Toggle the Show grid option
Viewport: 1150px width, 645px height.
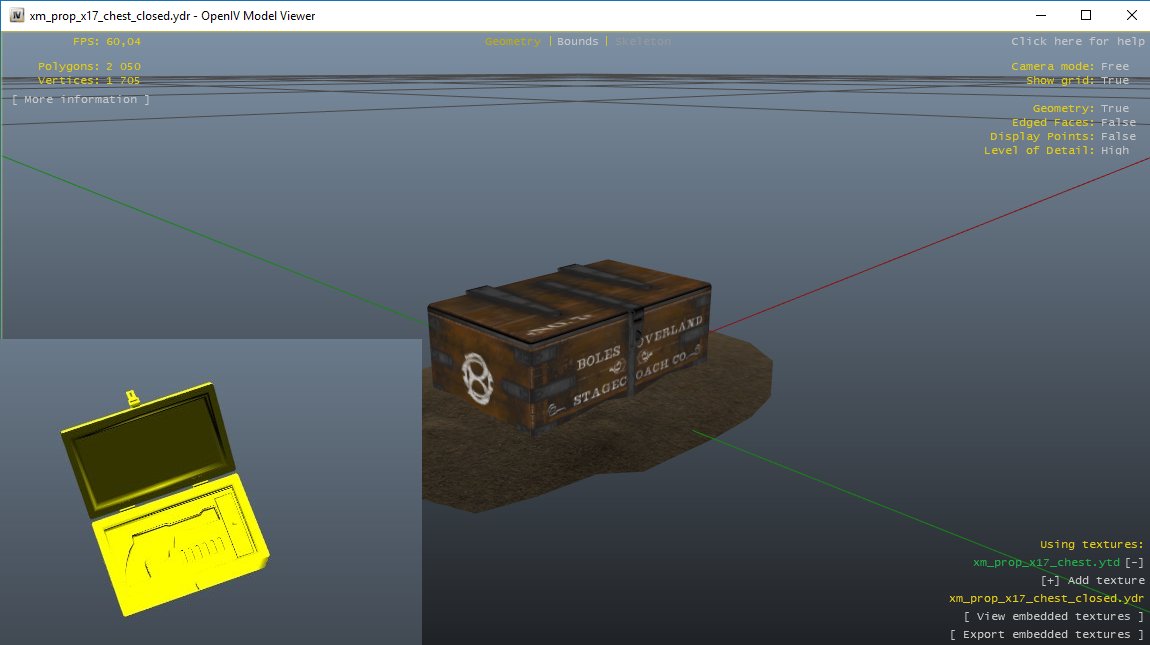(x=1114, y=81)
